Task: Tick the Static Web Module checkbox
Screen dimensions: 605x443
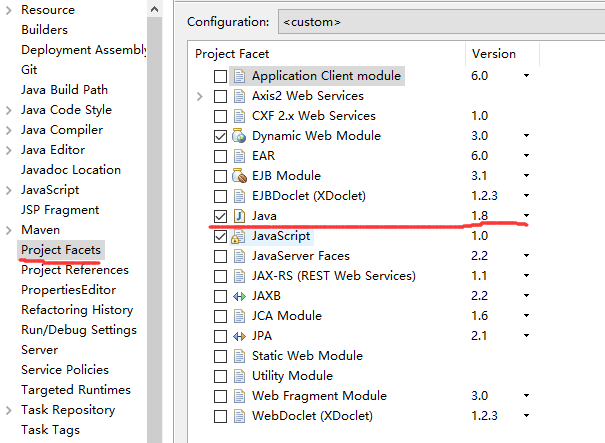Action: (220, 356)
